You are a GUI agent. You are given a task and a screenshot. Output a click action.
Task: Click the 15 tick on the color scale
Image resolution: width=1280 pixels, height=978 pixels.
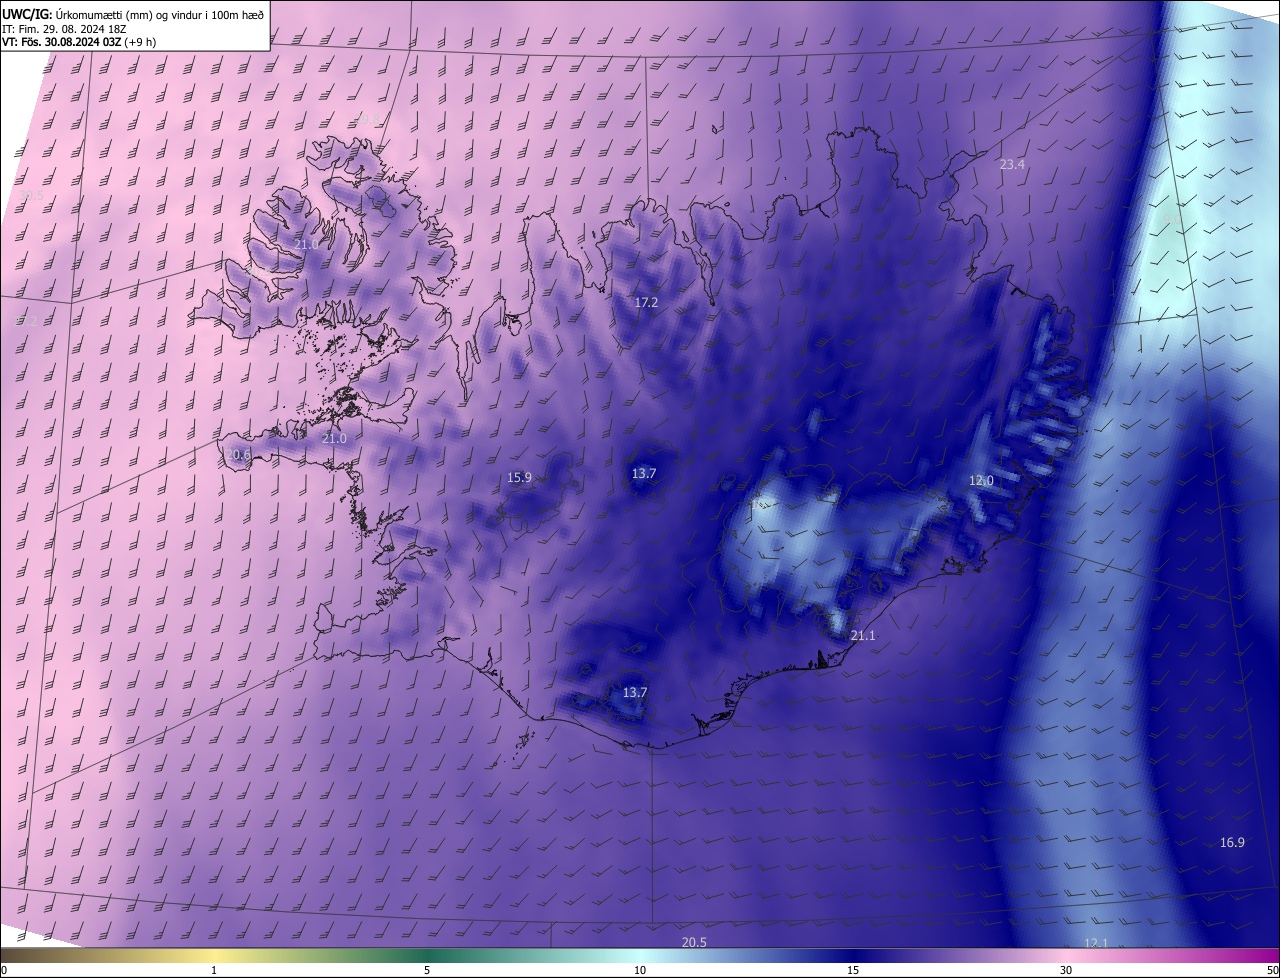point(853,970)
